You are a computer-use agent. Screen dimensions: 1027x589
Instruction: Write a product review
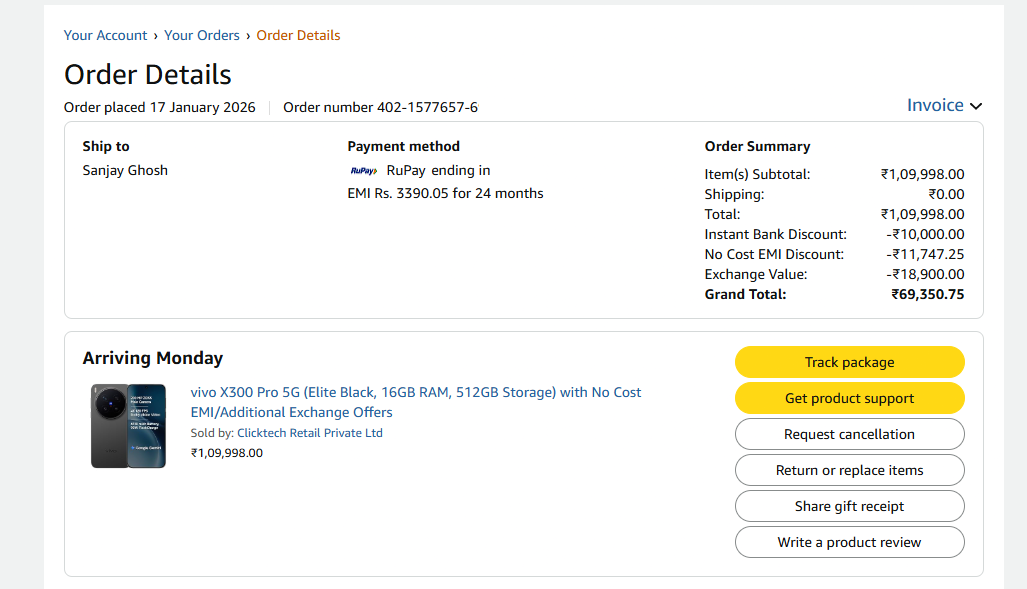(x=849, y=542)
